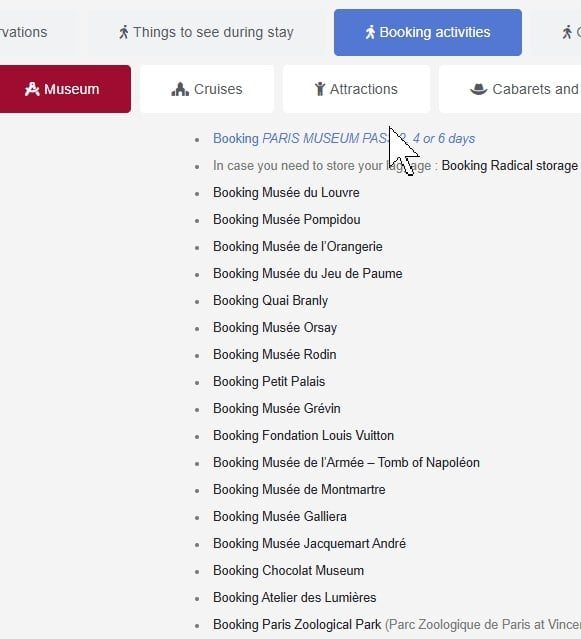
Task: Open the Booking activities tab
Action: tap(428, 33)
